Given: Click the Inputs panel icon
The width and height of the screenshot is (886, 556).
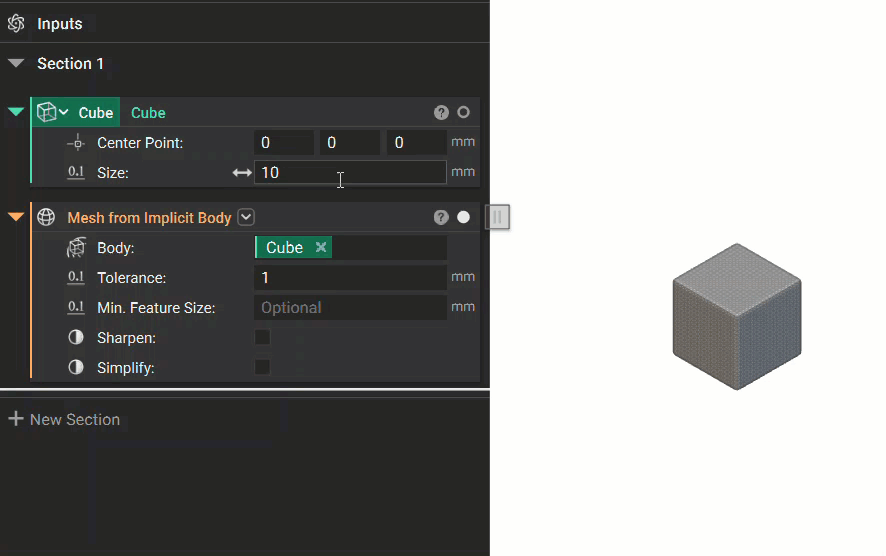Looking at the screenshot, I should [16, 23].
